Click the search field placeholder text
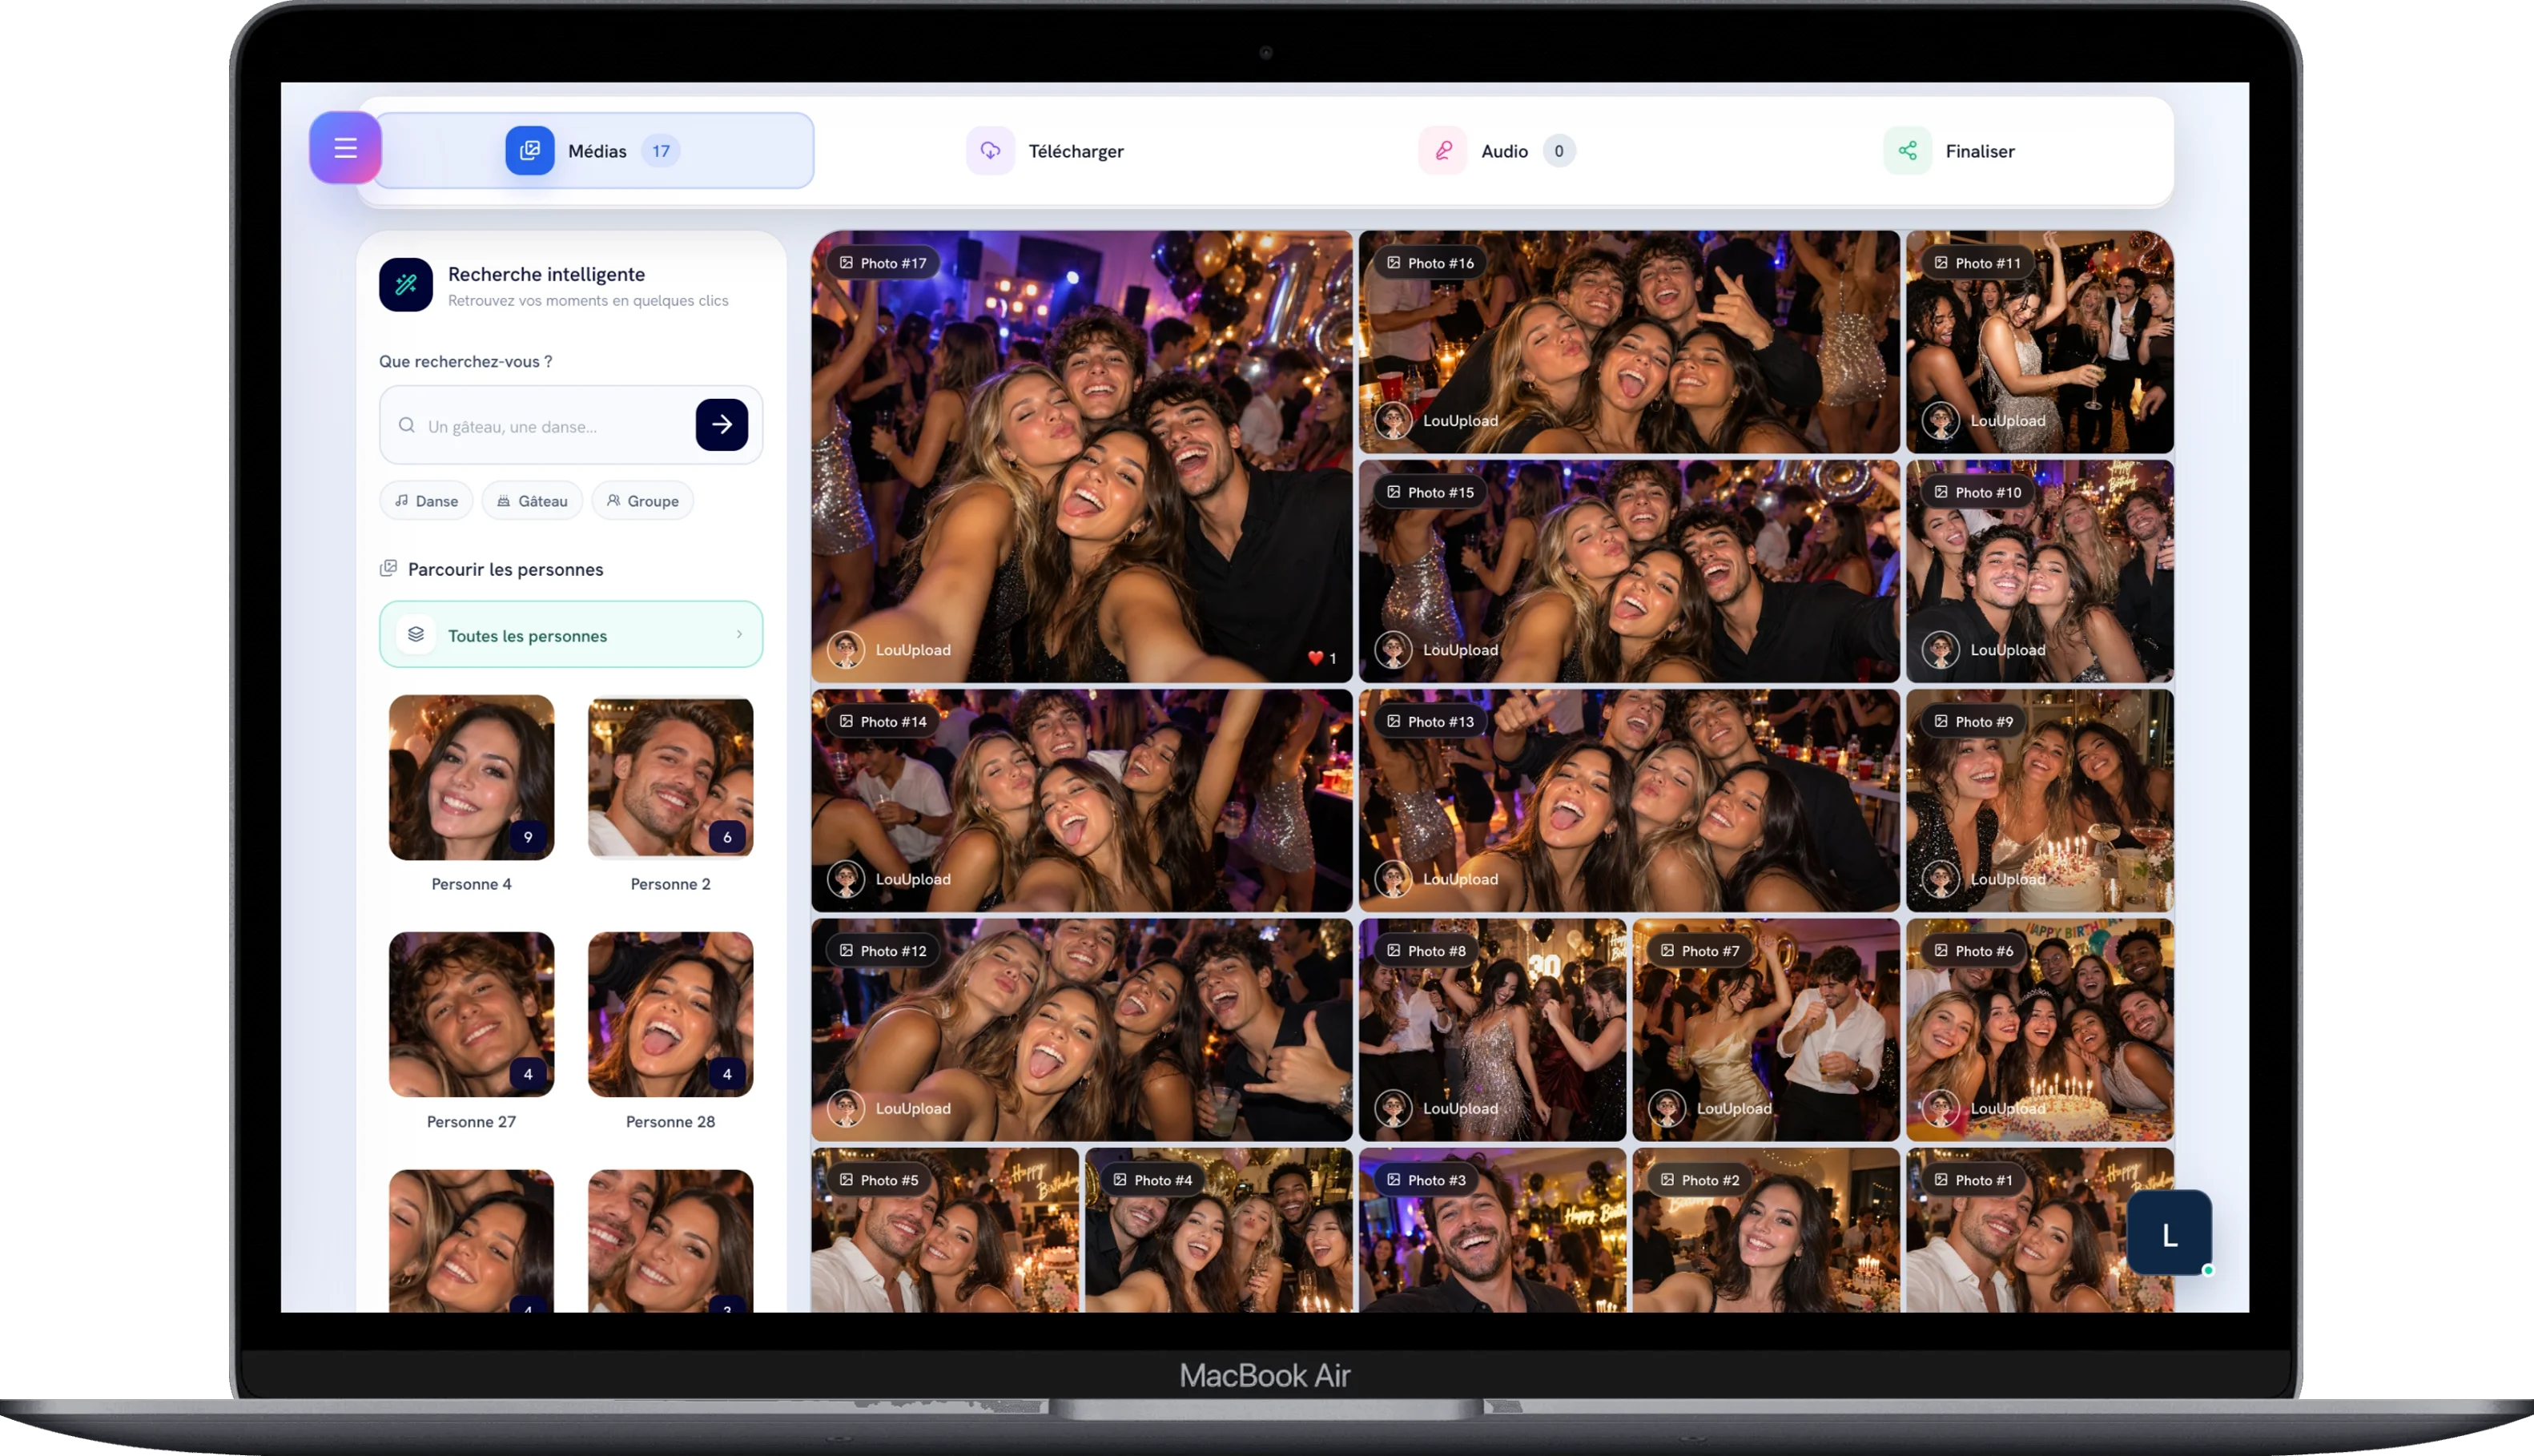The image size is (2534, 1456). 512,427
